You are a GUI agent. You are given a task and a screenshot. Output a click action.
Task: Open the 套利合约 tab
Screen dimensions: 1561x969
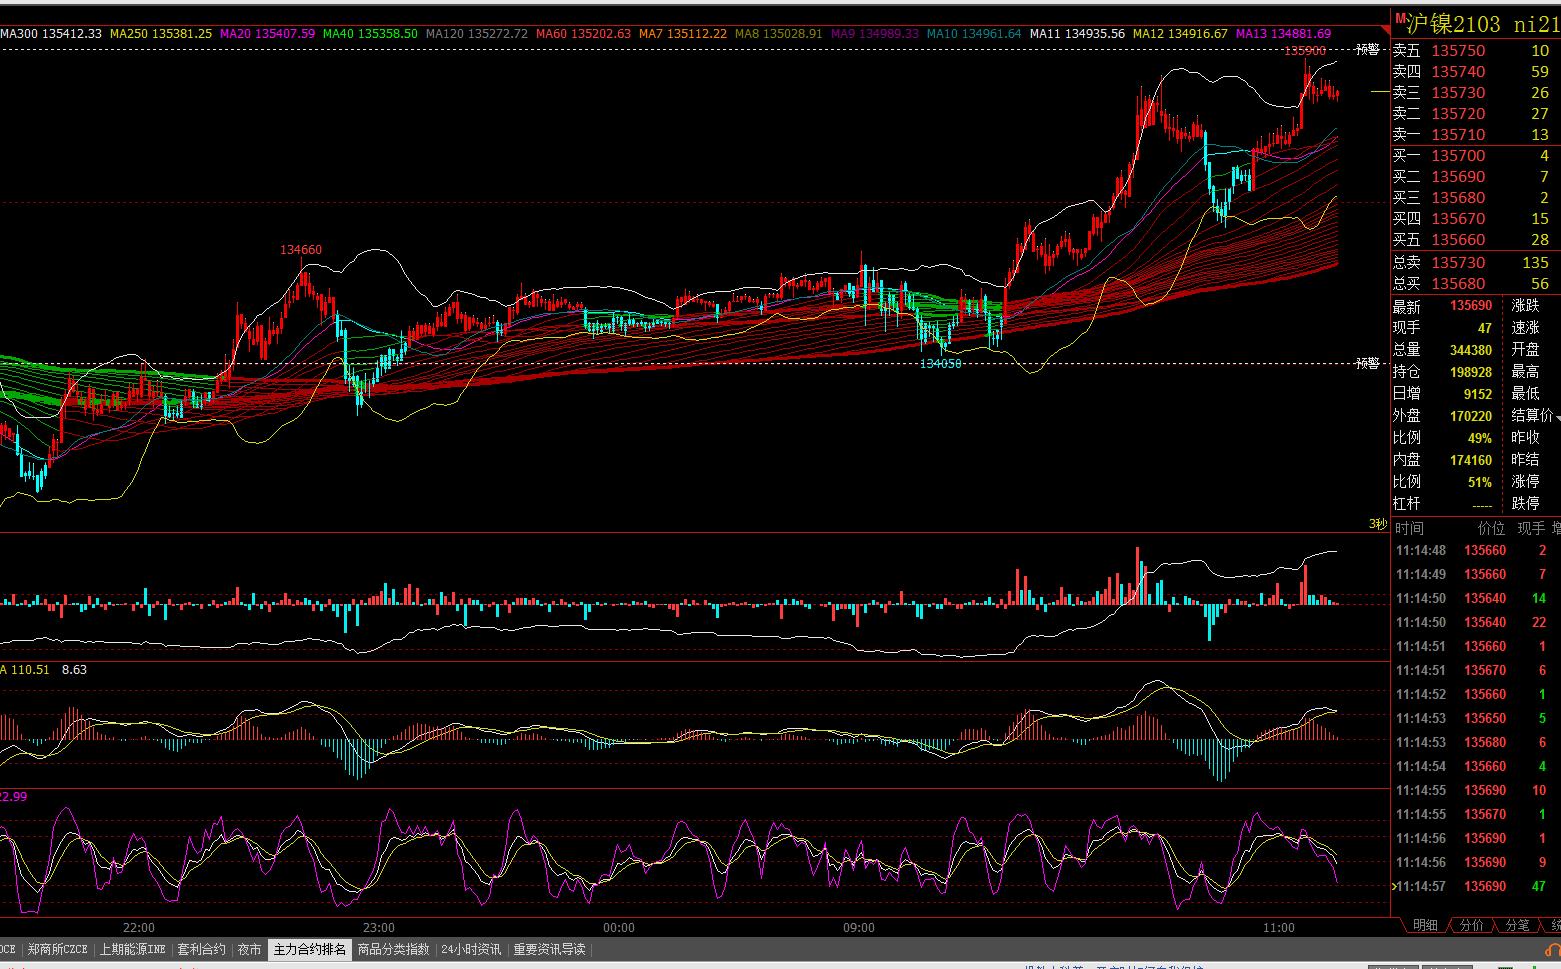[201, 949]
